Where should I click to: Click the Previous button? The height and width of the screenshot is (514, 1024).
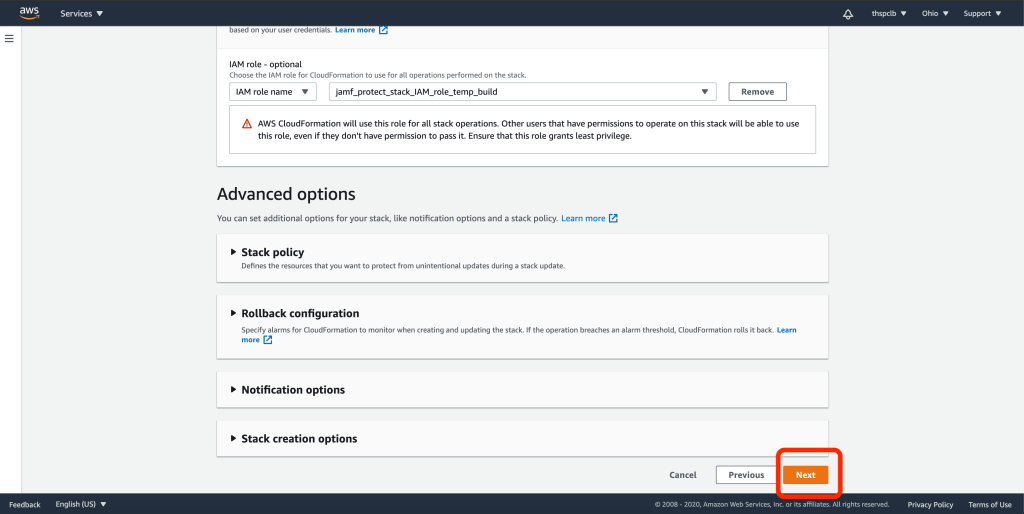[746, 475]
